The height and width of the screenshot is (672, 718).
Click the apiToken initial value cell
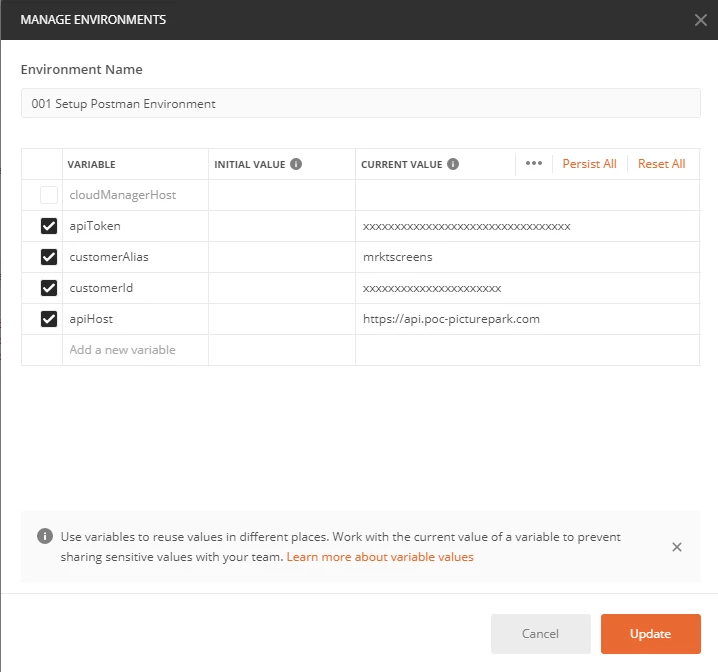point(282,226)
